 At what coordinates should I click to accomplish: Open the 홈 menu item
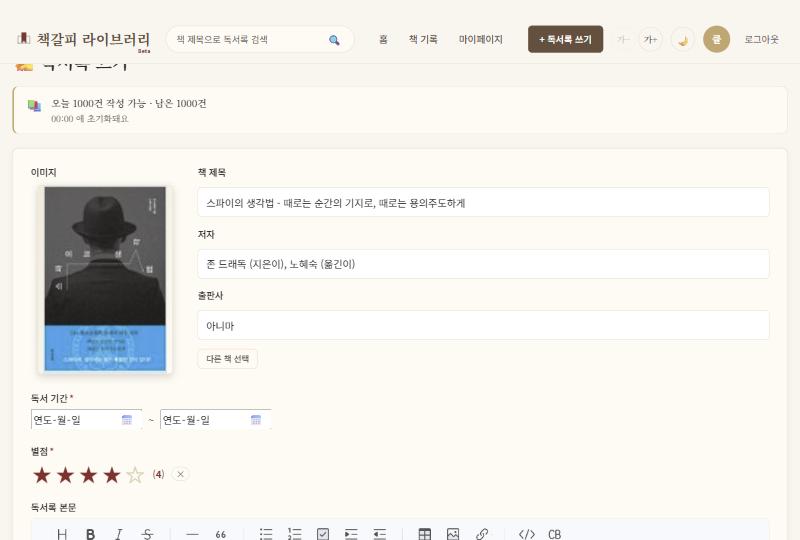[383, 39]
